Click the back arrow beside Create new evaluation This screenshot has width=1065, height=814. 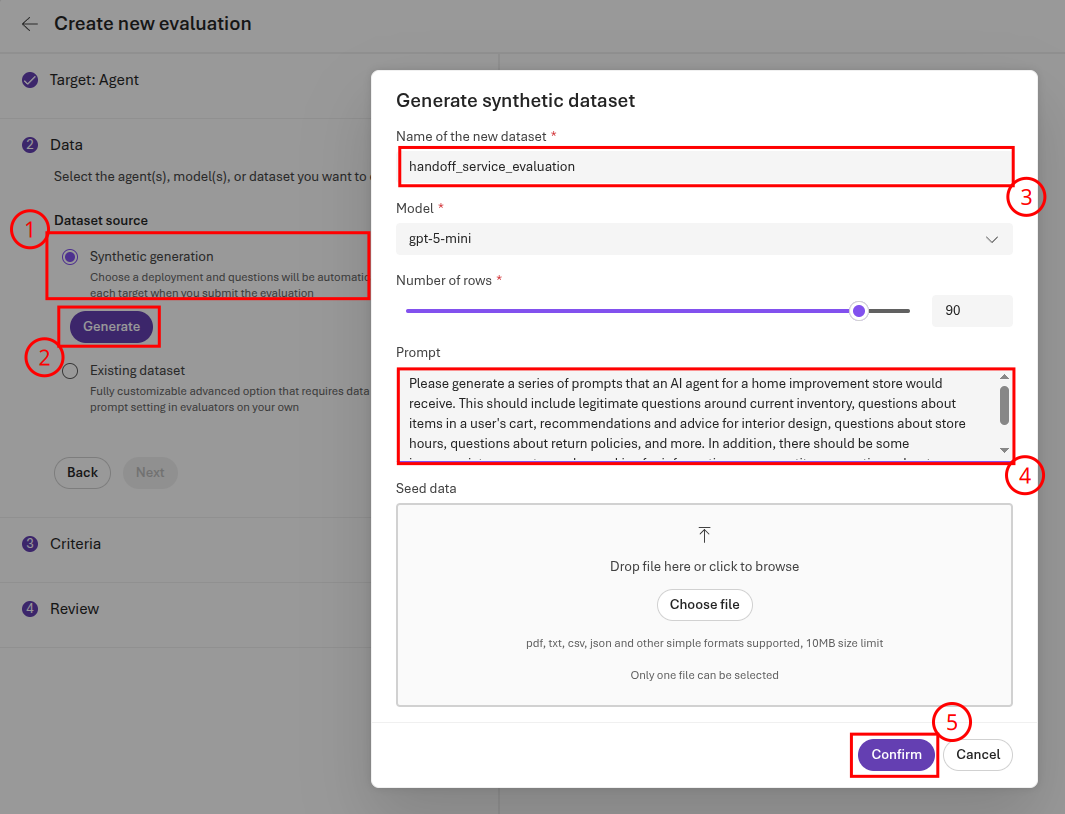30,24
